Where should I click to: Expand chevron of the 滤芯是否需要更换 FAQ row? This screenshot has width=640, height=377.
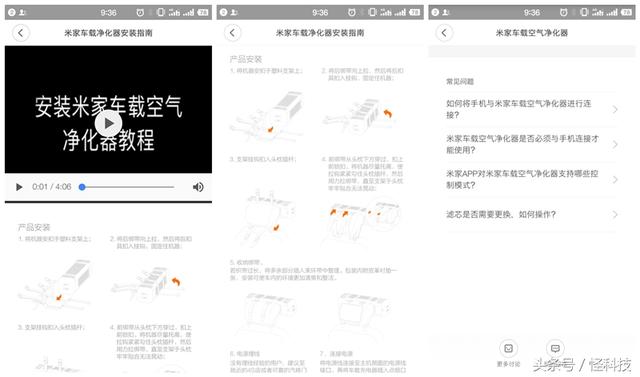[615, 214]
